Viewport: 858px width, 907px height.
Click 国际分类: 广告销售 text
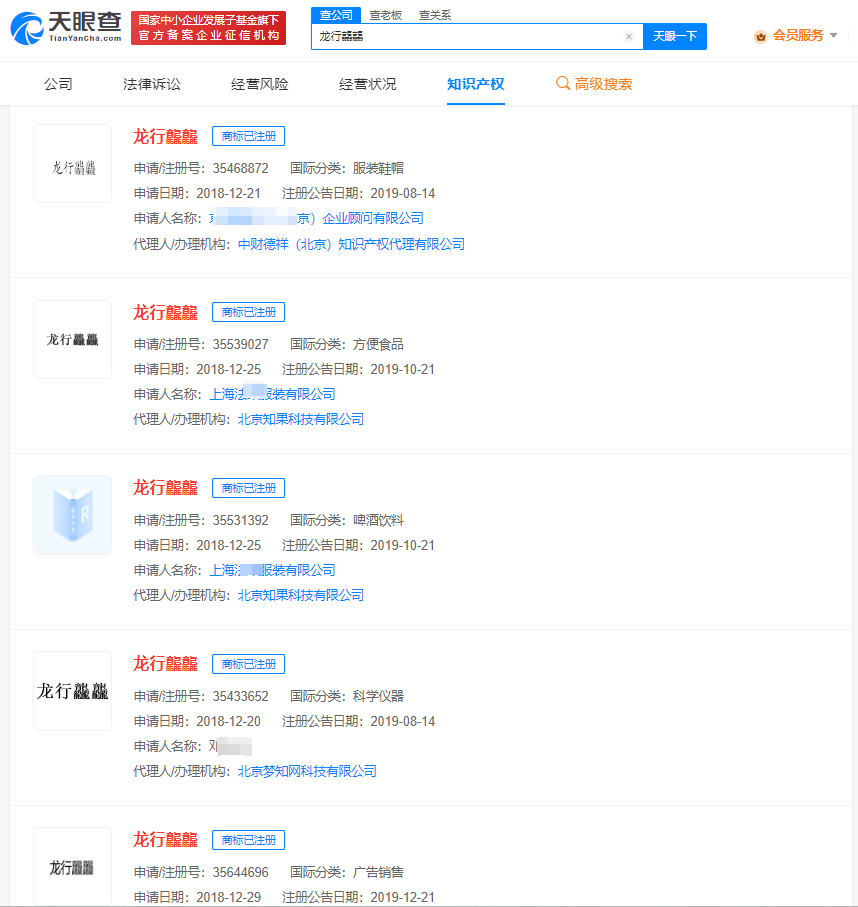click(x=347, y=872)
